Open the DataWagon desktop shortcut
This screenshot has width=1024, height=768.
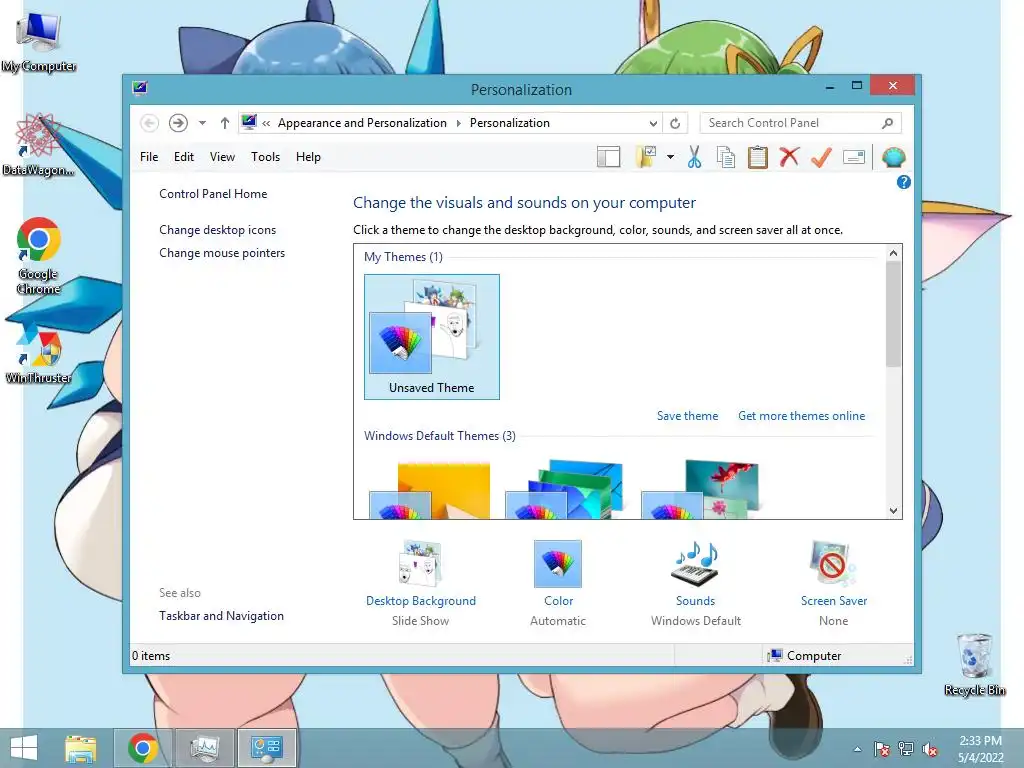coord(38,144)
